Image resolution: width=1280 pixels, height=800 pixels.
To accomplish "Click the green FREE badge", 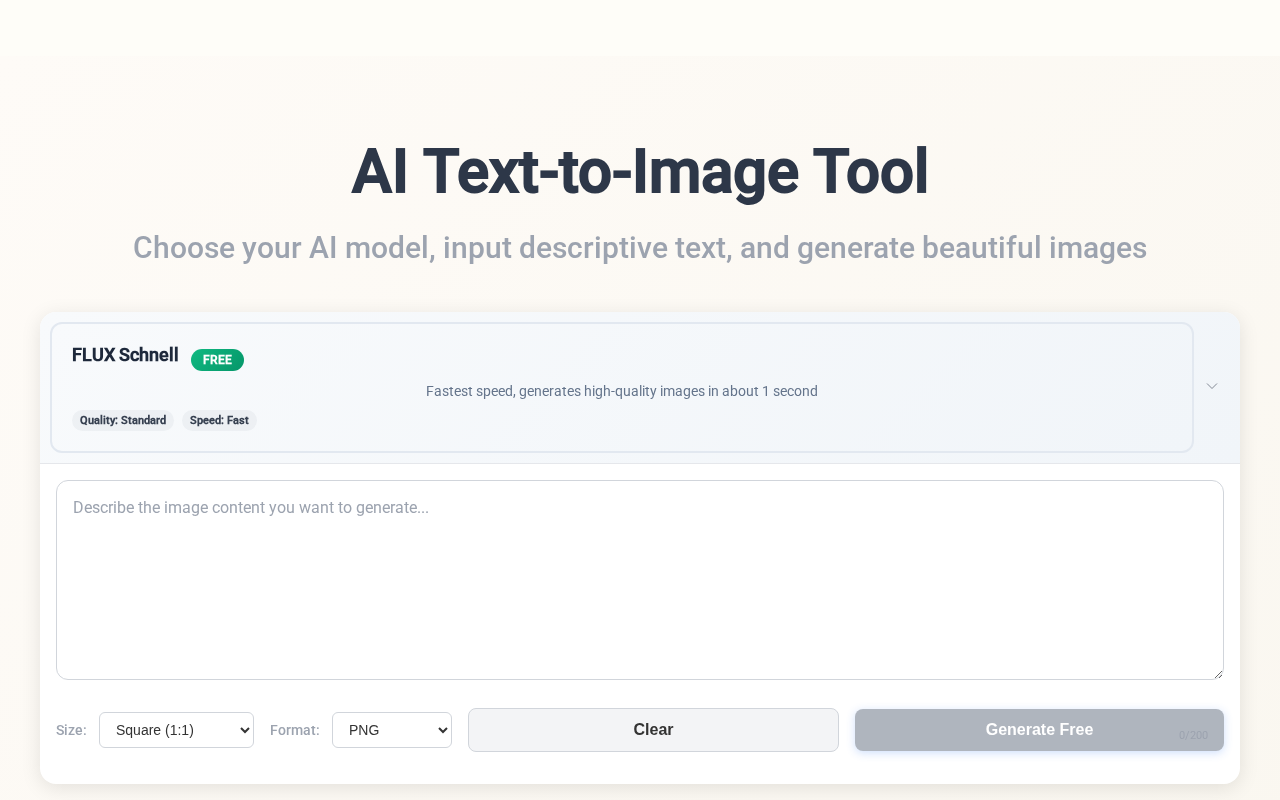I will [217, 360].
